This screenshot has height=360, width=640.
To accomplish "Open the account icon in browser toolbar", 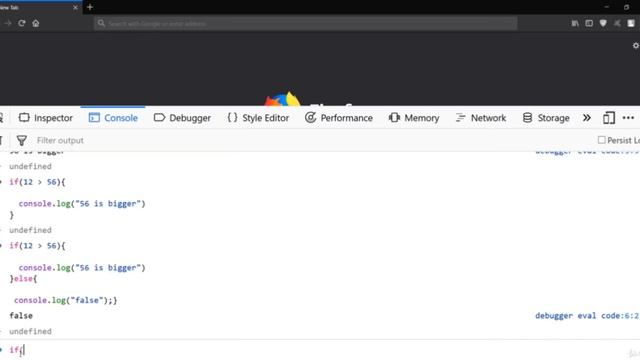I will [631, 24].
